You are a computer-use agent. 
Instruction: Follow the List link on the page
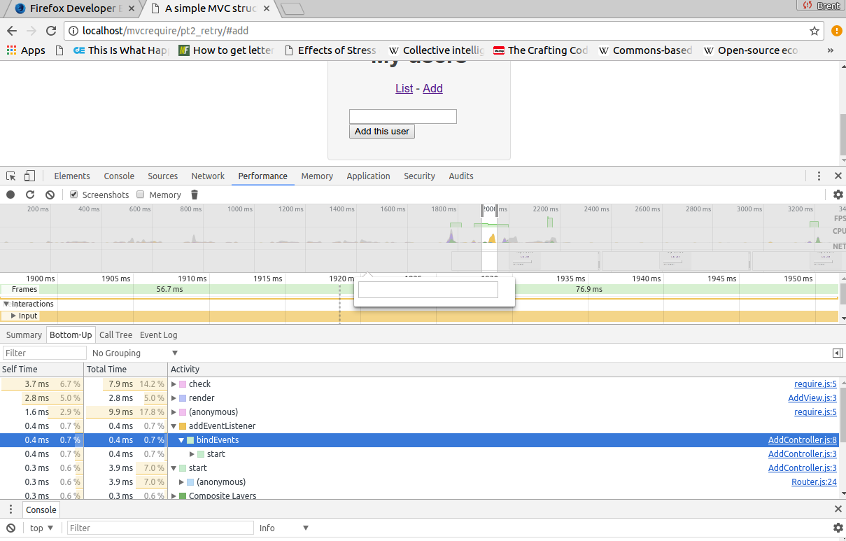click(404, 88)
